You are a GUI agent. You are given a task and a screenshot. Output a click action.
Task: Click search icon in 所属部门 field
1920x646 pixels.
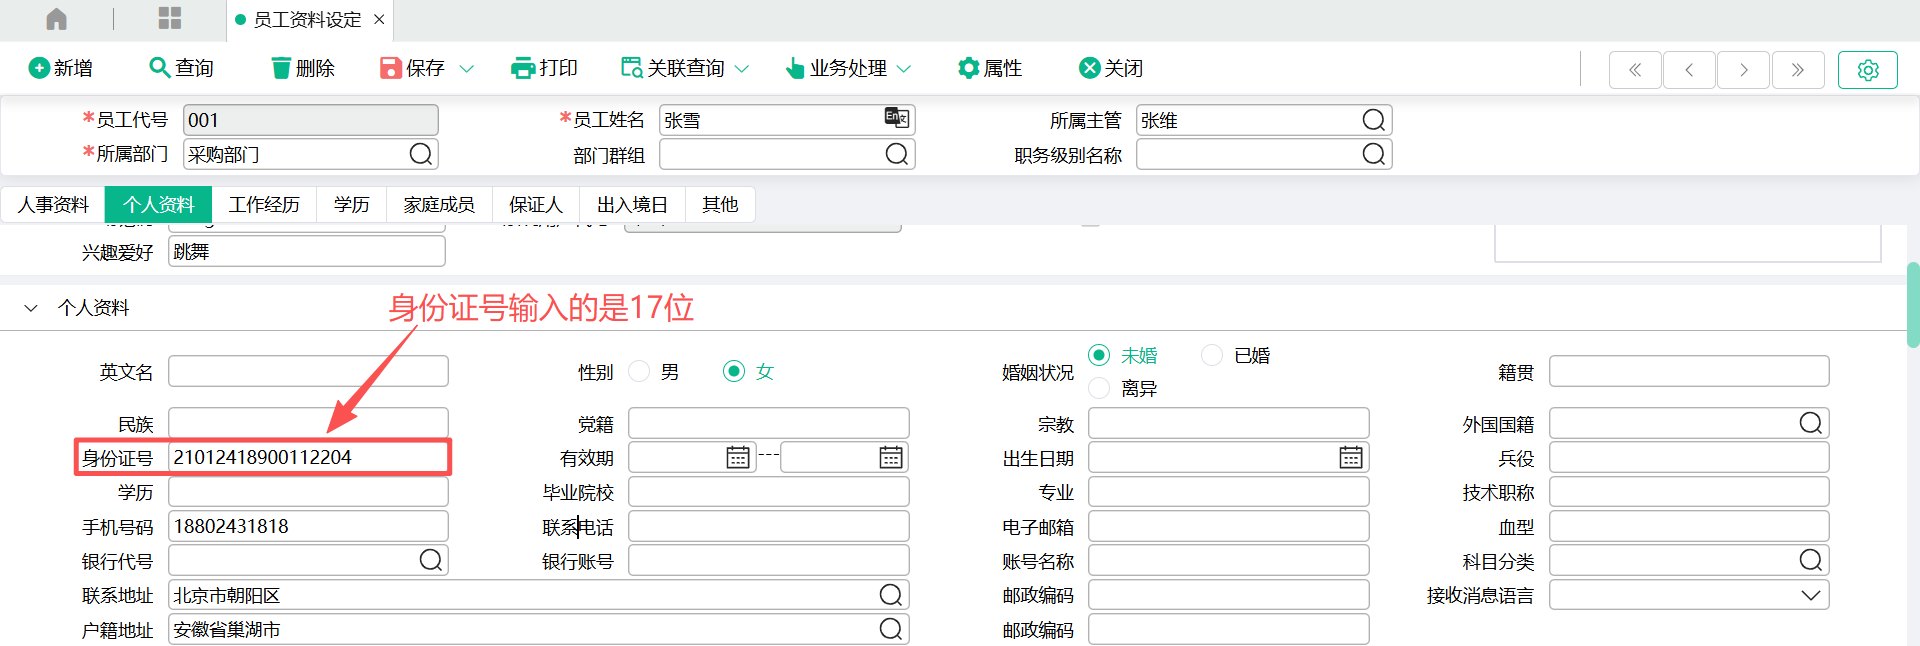pyautogui.click(x=421, y=154)
